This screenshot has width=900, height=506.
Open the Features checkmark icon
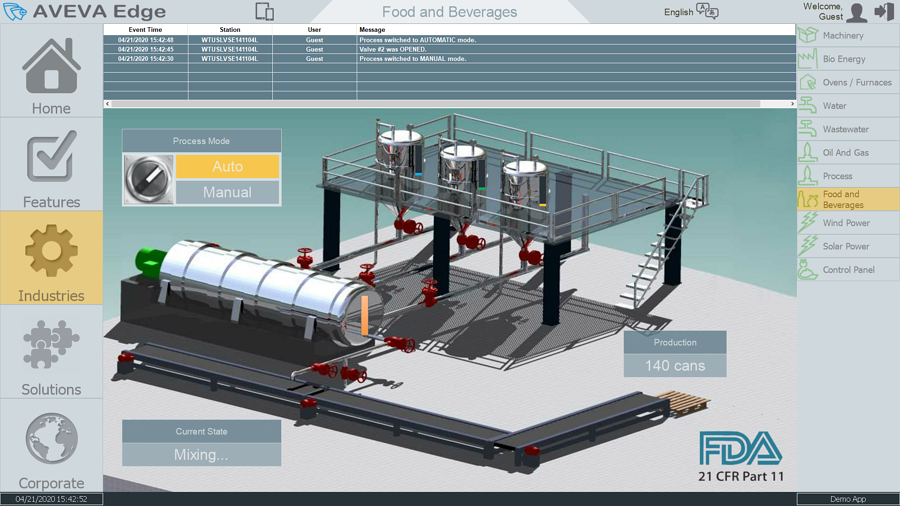click(51, 159)
